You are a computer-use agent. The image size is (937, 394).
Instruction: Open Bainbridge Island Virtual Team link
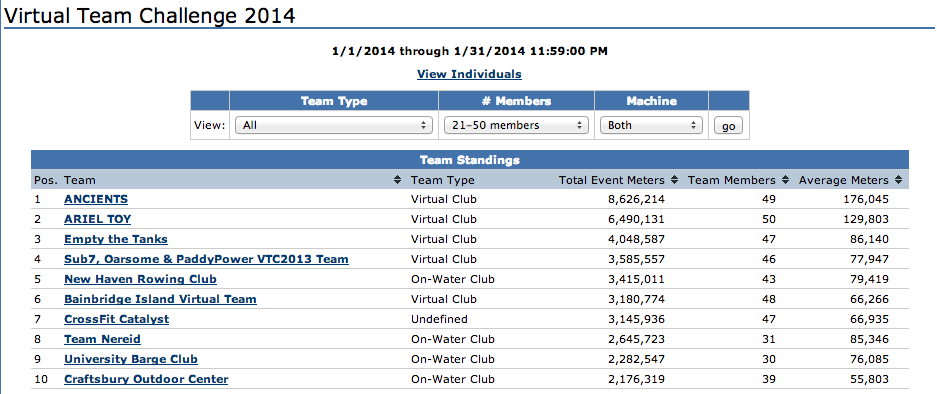pos(160,299)
